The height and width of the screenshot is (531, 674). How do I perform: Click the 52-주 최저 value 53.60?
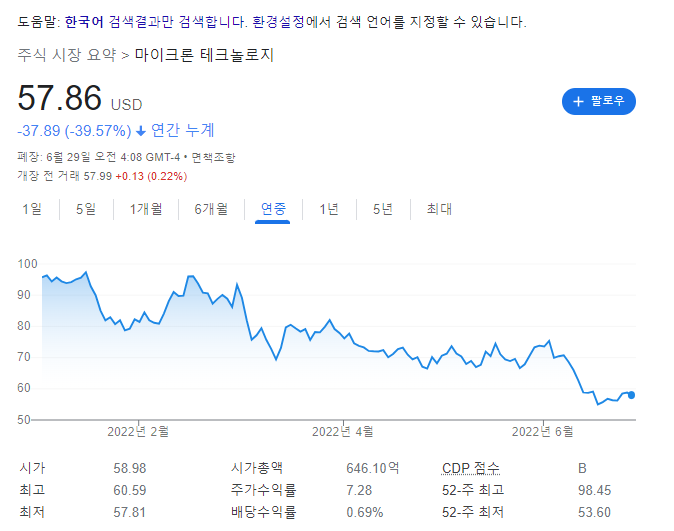click(x=594, y=513)
